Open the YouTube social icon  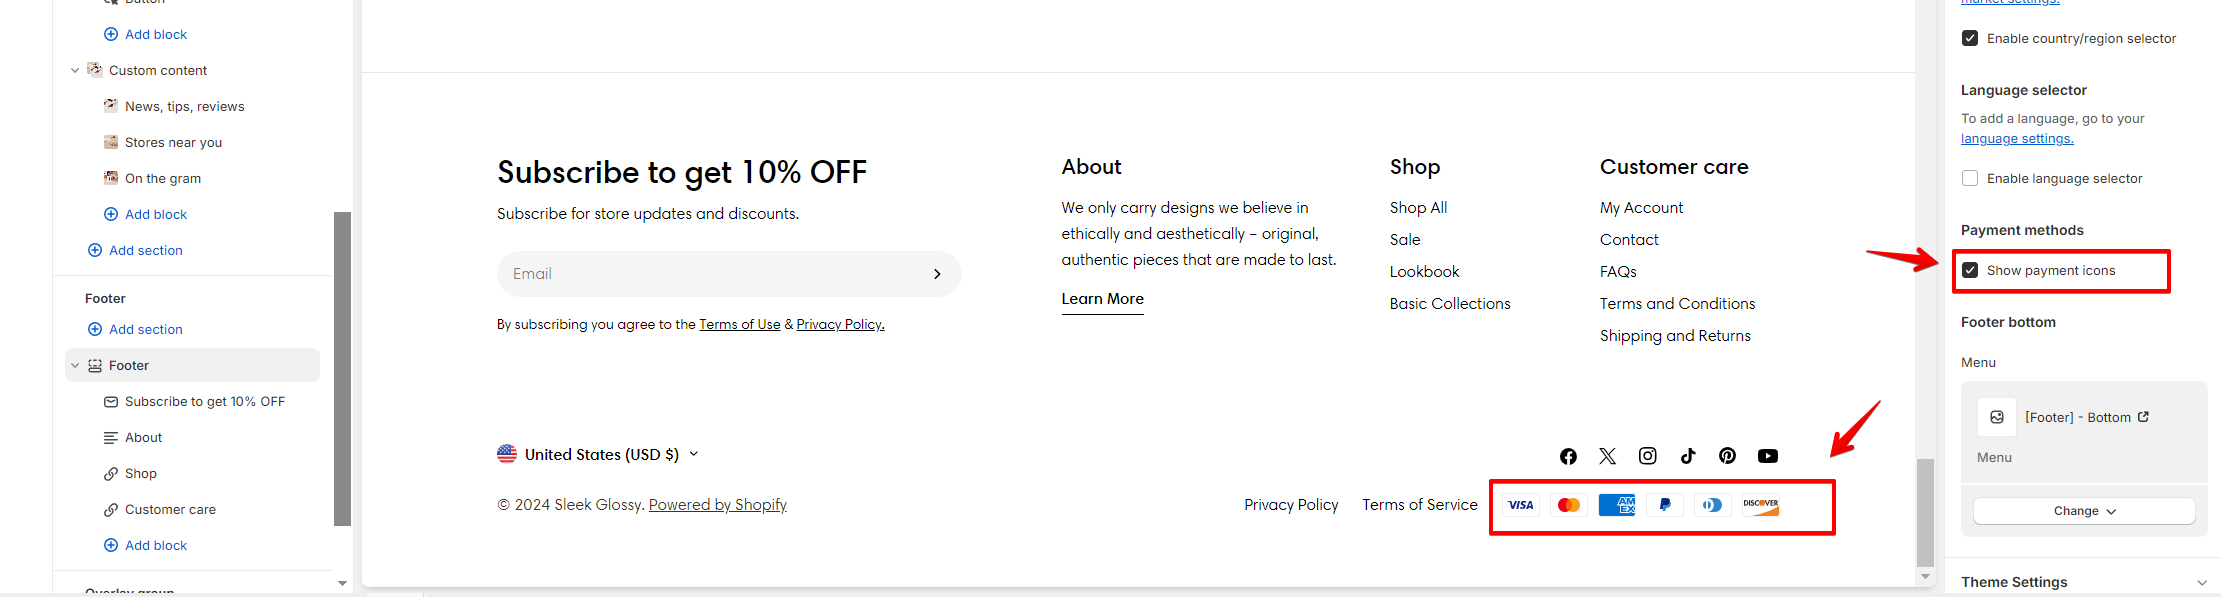(x=1768, y=456)
